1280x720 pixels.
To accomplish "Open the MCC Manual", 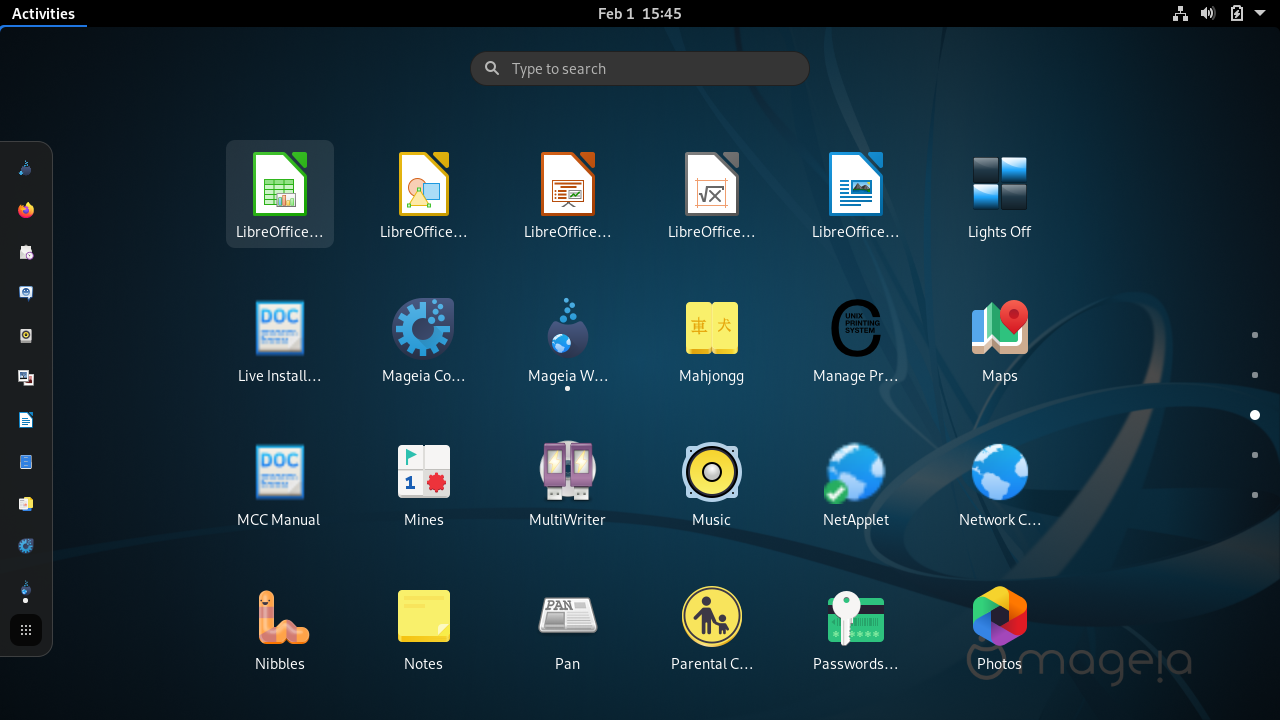I will pyautogui.click(x=280, y=482).
